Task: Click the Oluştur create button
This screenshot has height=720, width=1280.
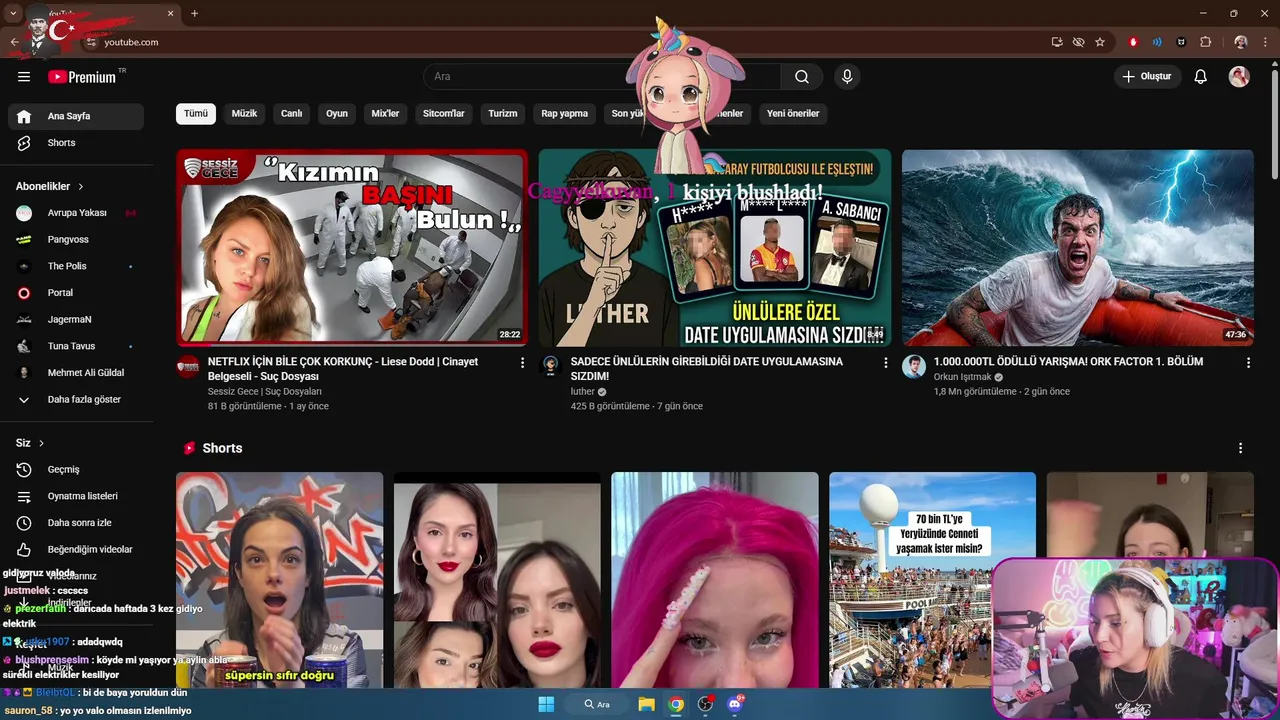Action: 1147,77
